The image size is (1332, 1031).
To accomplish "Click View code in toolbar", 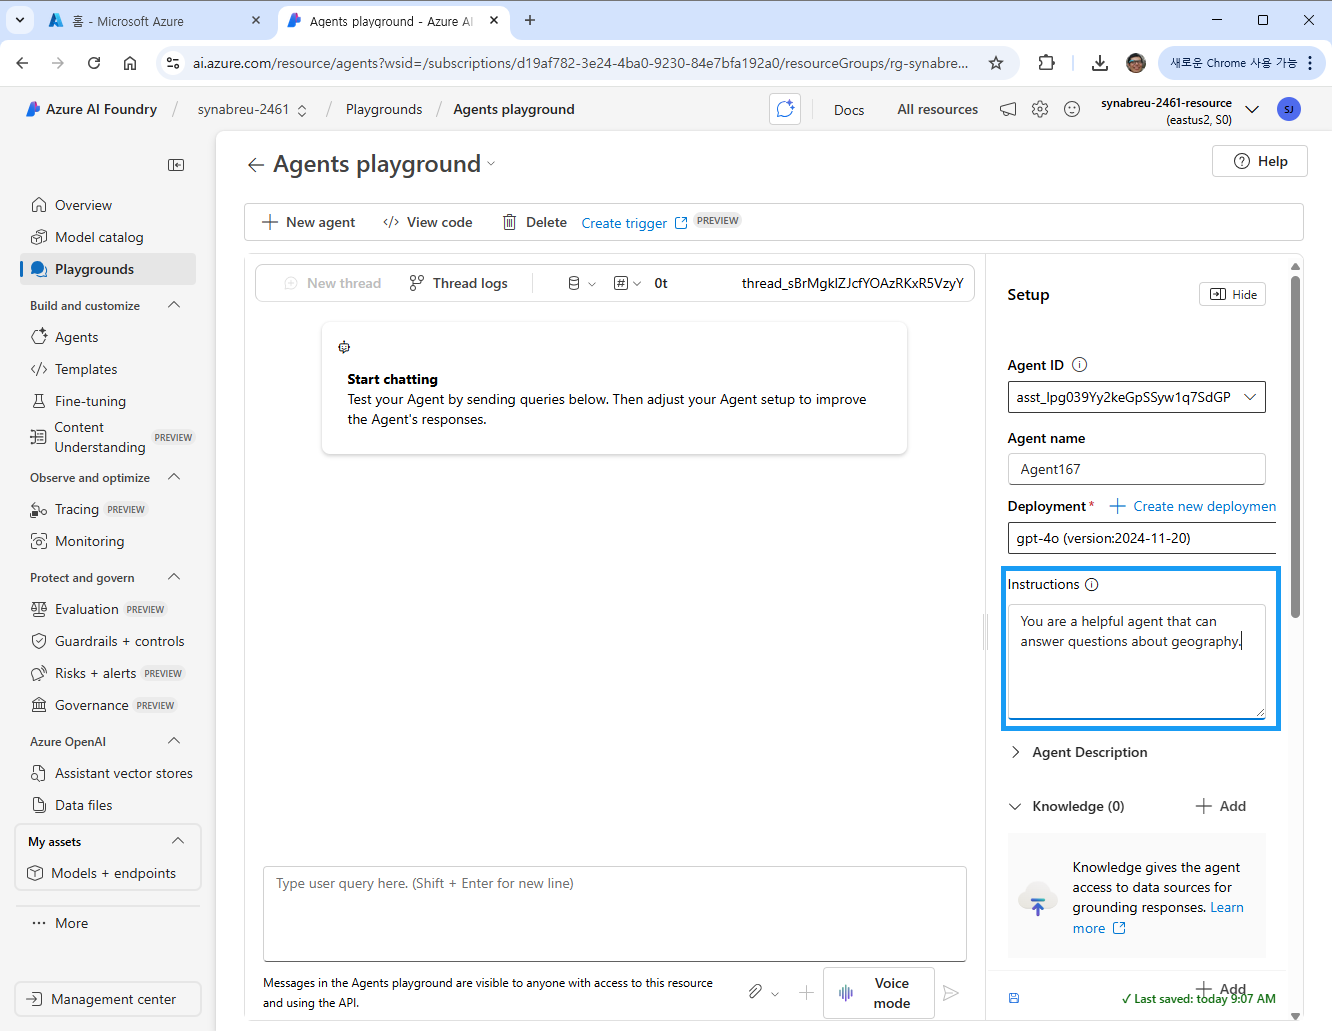I will (428, 222).
